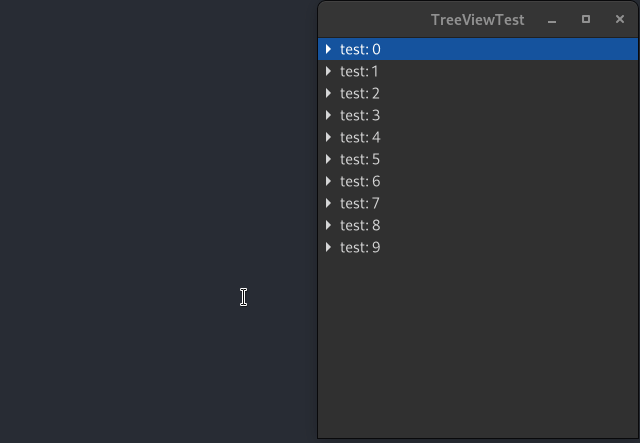The image size is (640, 443).
Task: Expand the test: 8 disclosure arrow
Action: coord(329,225)
